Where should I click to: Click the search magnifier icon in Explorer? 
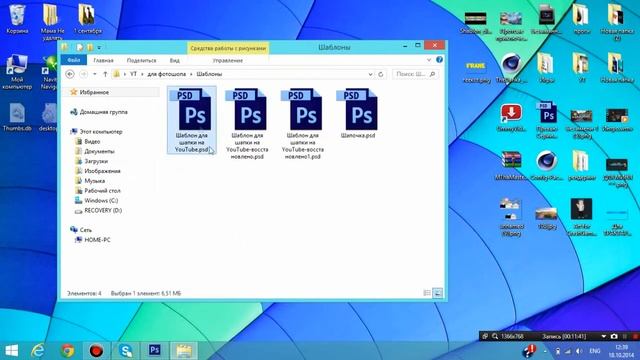[433, 74]
